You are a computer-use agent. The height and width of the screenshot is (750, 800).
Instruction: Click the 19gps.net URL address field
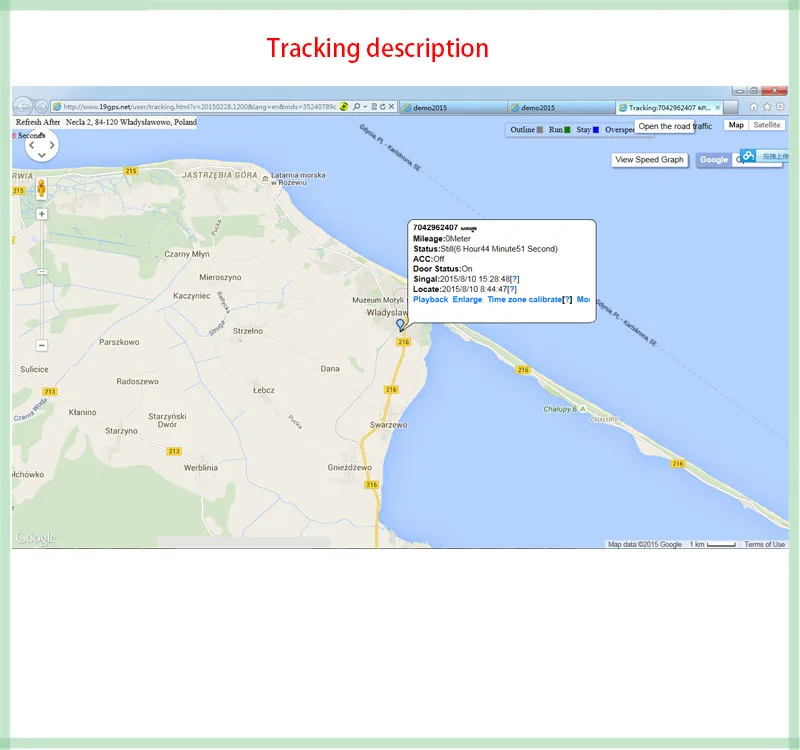tap(199, 107)
